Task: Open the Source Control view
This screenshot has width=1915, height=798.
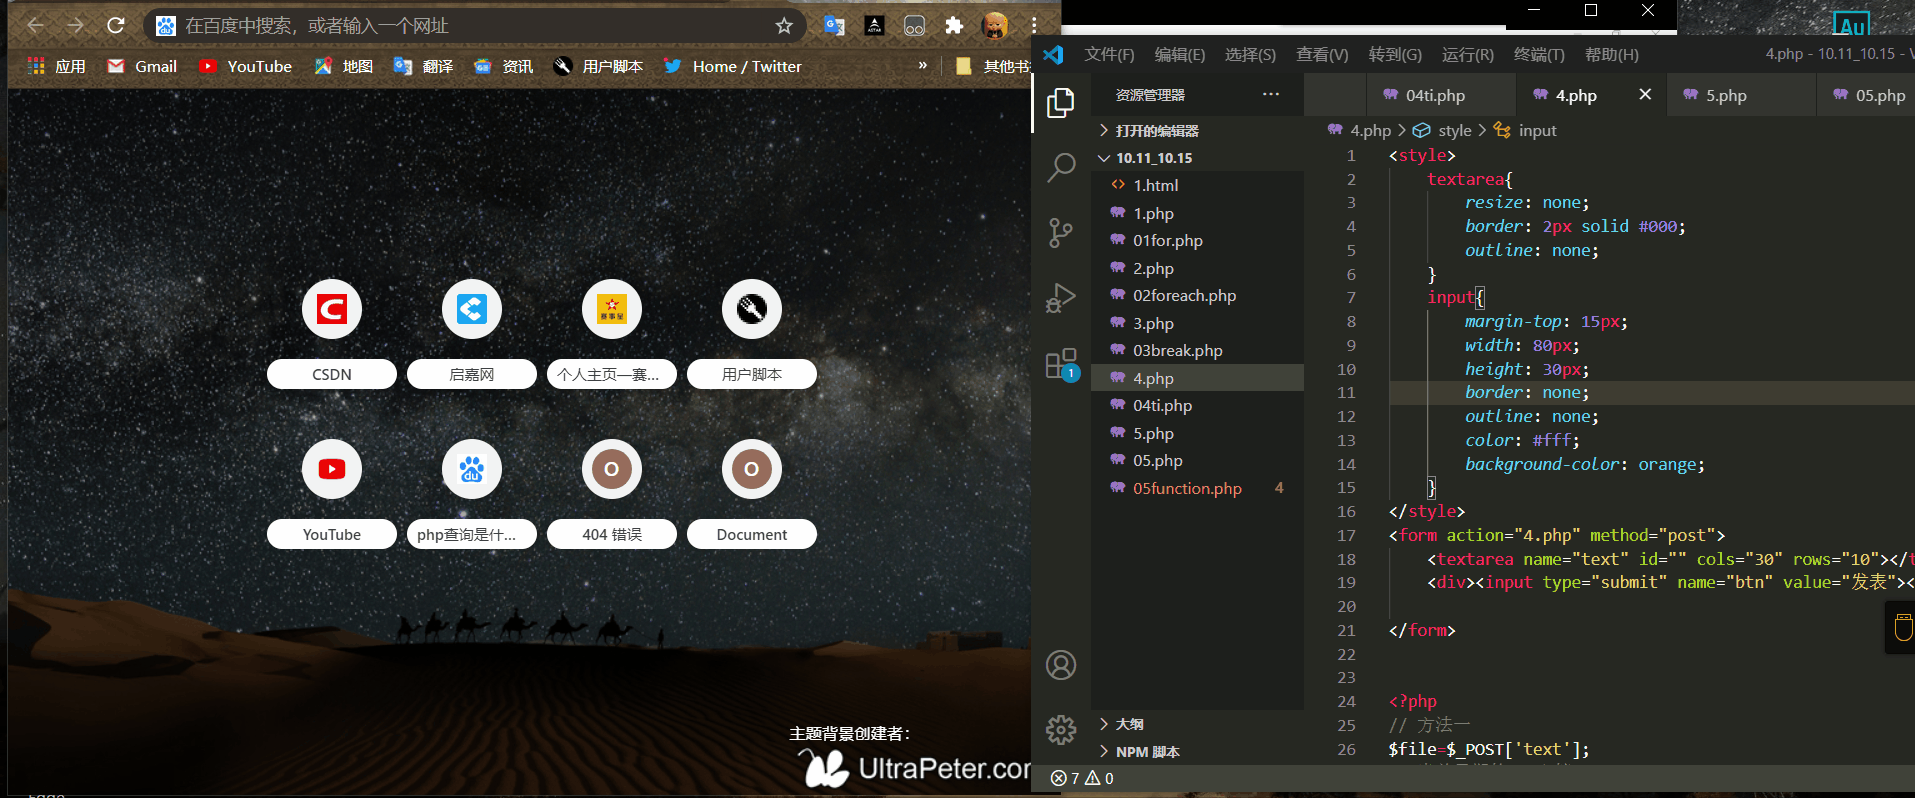Action: click(1060, 233)
